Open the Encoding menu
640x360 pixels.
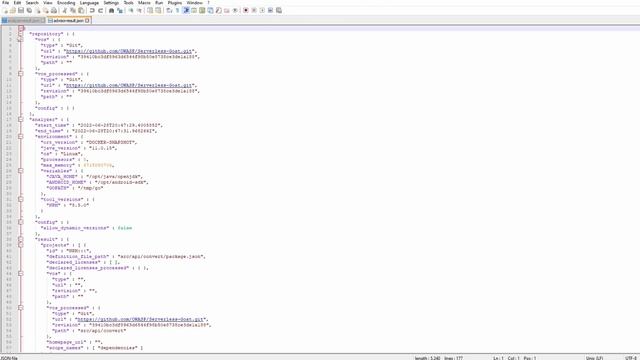point(66,3)
